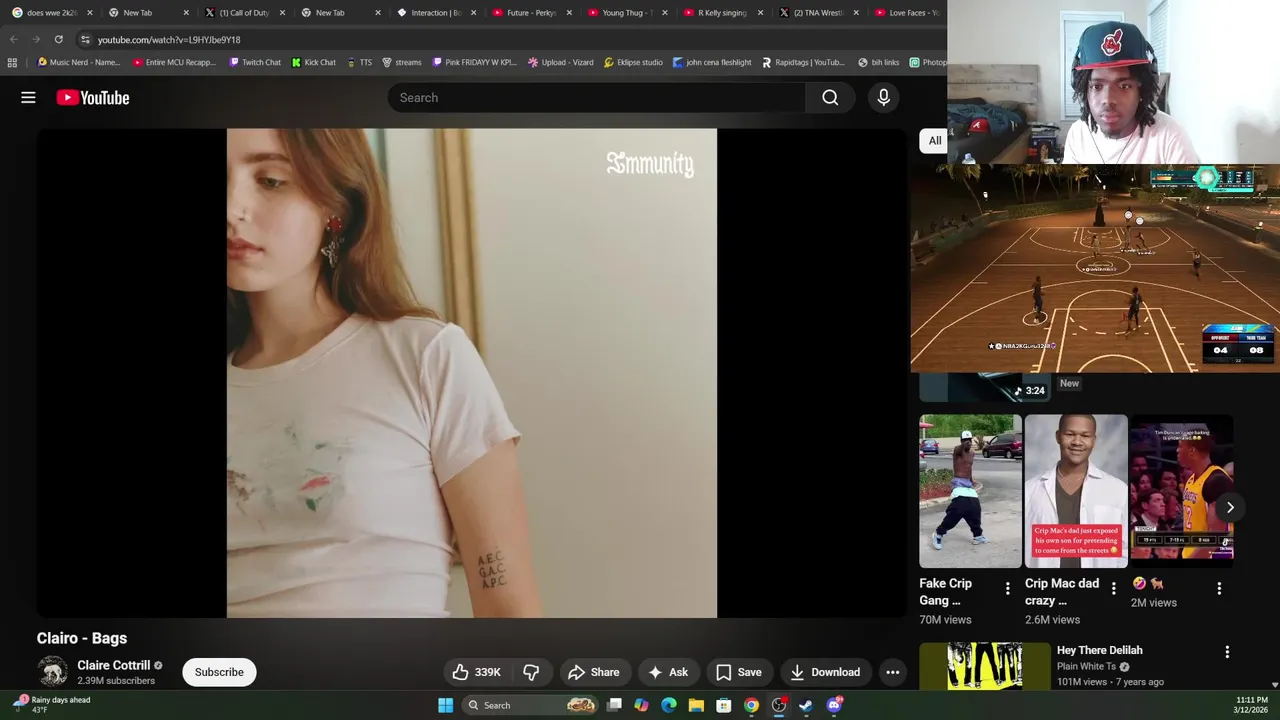Open the options menu for the 2M views short
1280x720 pixels.
[1219, 589]
